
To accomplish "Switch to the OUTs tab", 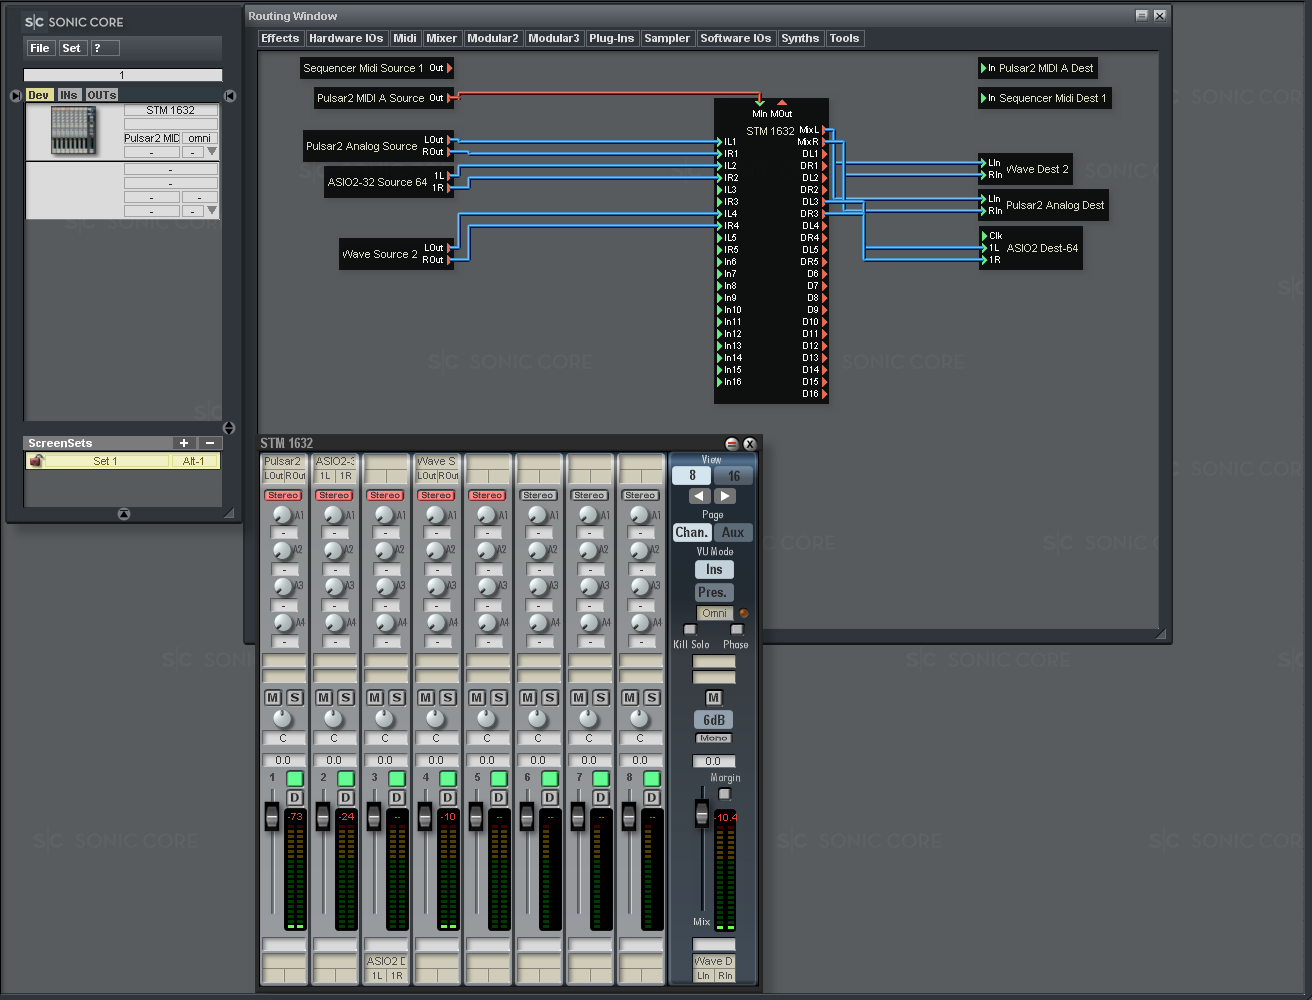I will pos(101,95).
